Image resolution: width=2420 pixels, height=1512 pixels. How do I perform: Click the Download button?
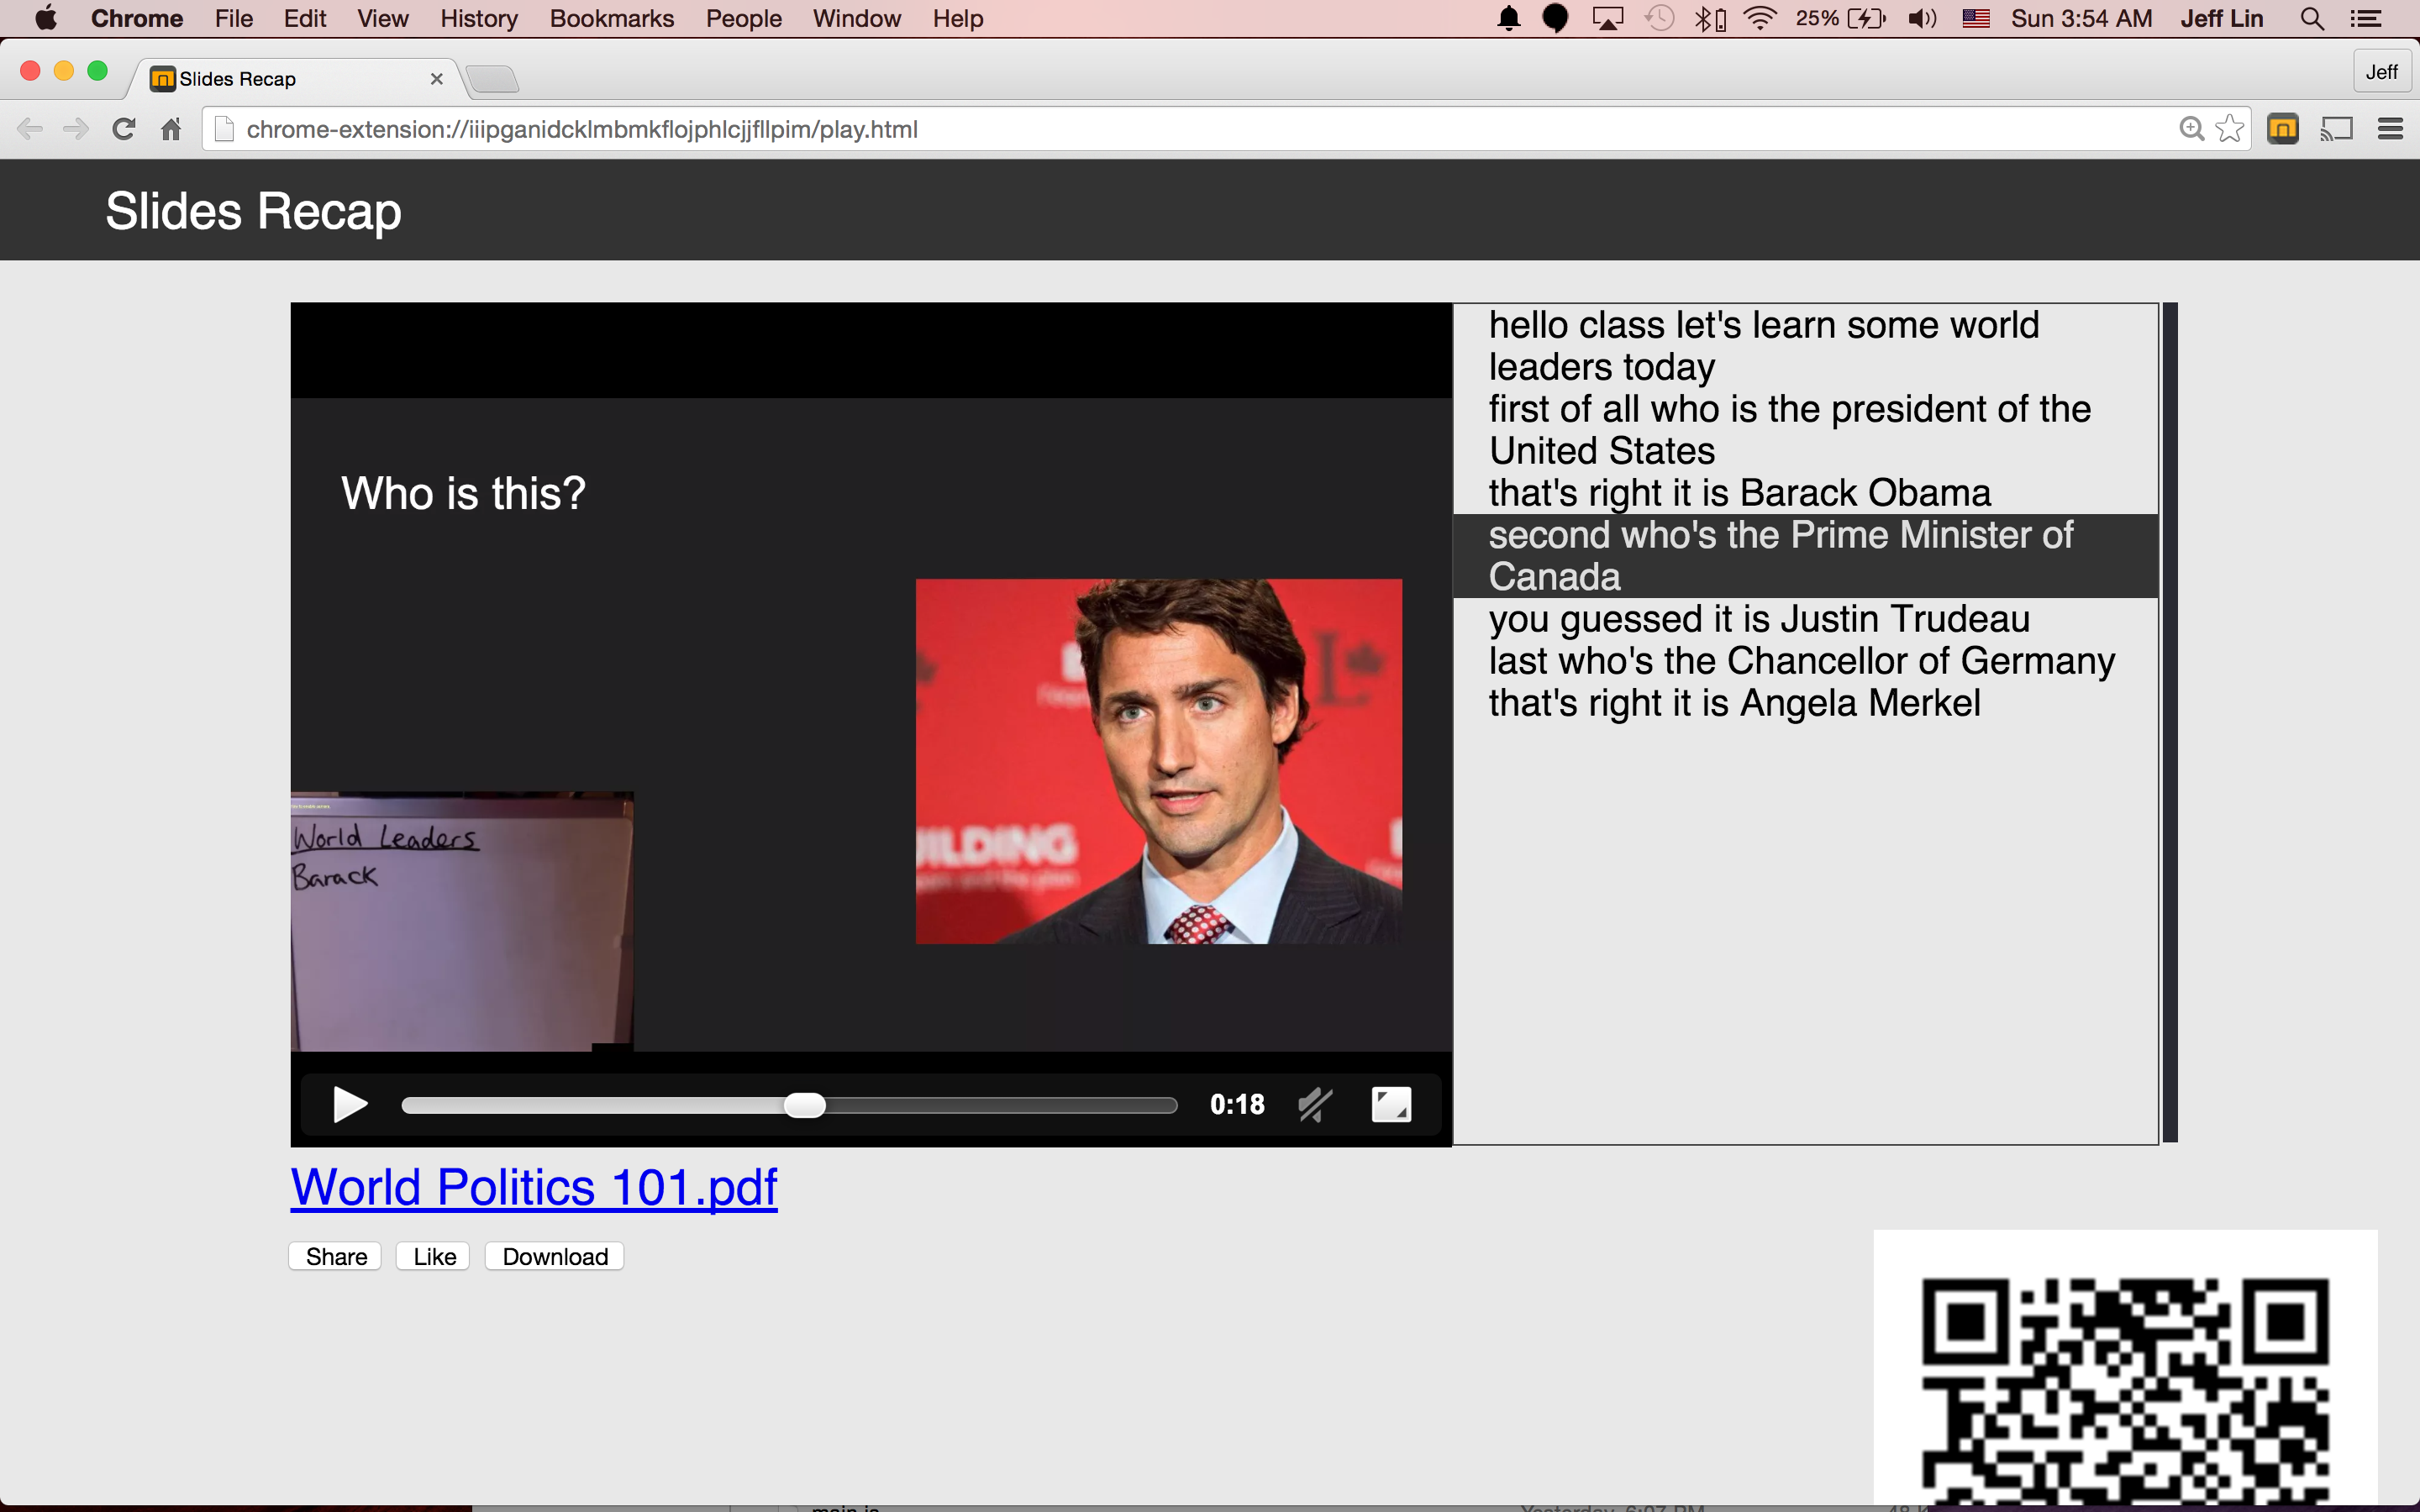554,1257
